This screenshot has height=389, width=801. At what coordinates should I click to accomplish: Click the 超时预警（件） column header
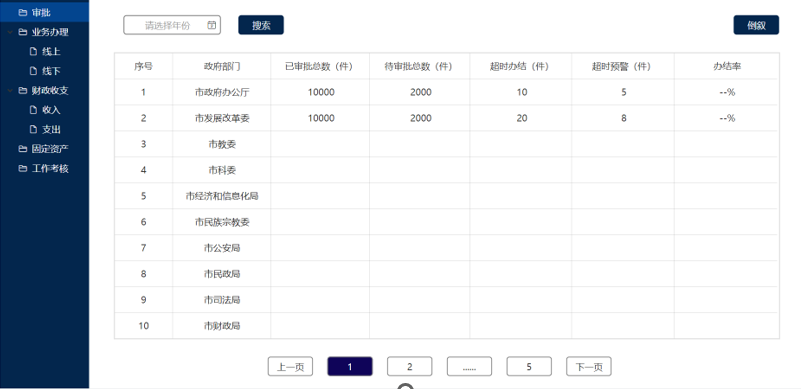pyautogui.click(x=623, y=66)
